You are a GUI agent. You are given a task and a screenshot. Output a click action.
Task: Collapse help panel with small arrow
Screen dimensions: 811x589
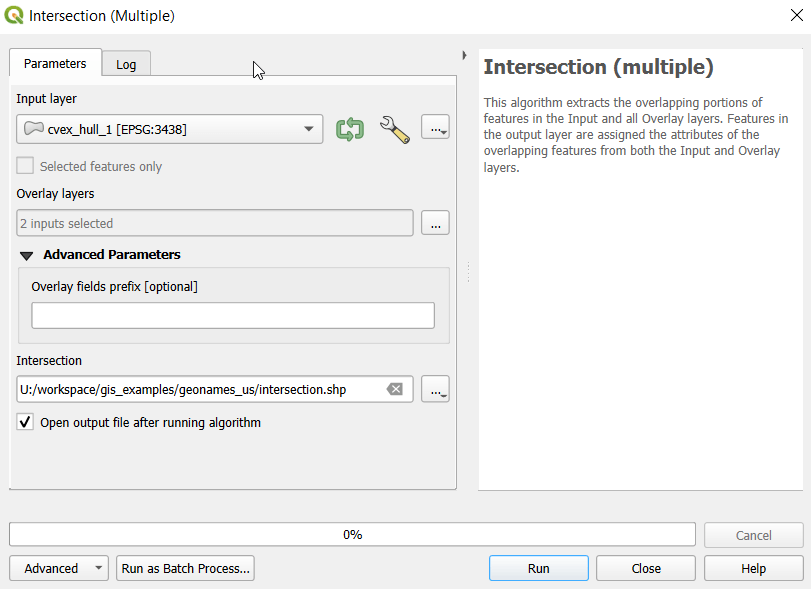coord(464,55)
